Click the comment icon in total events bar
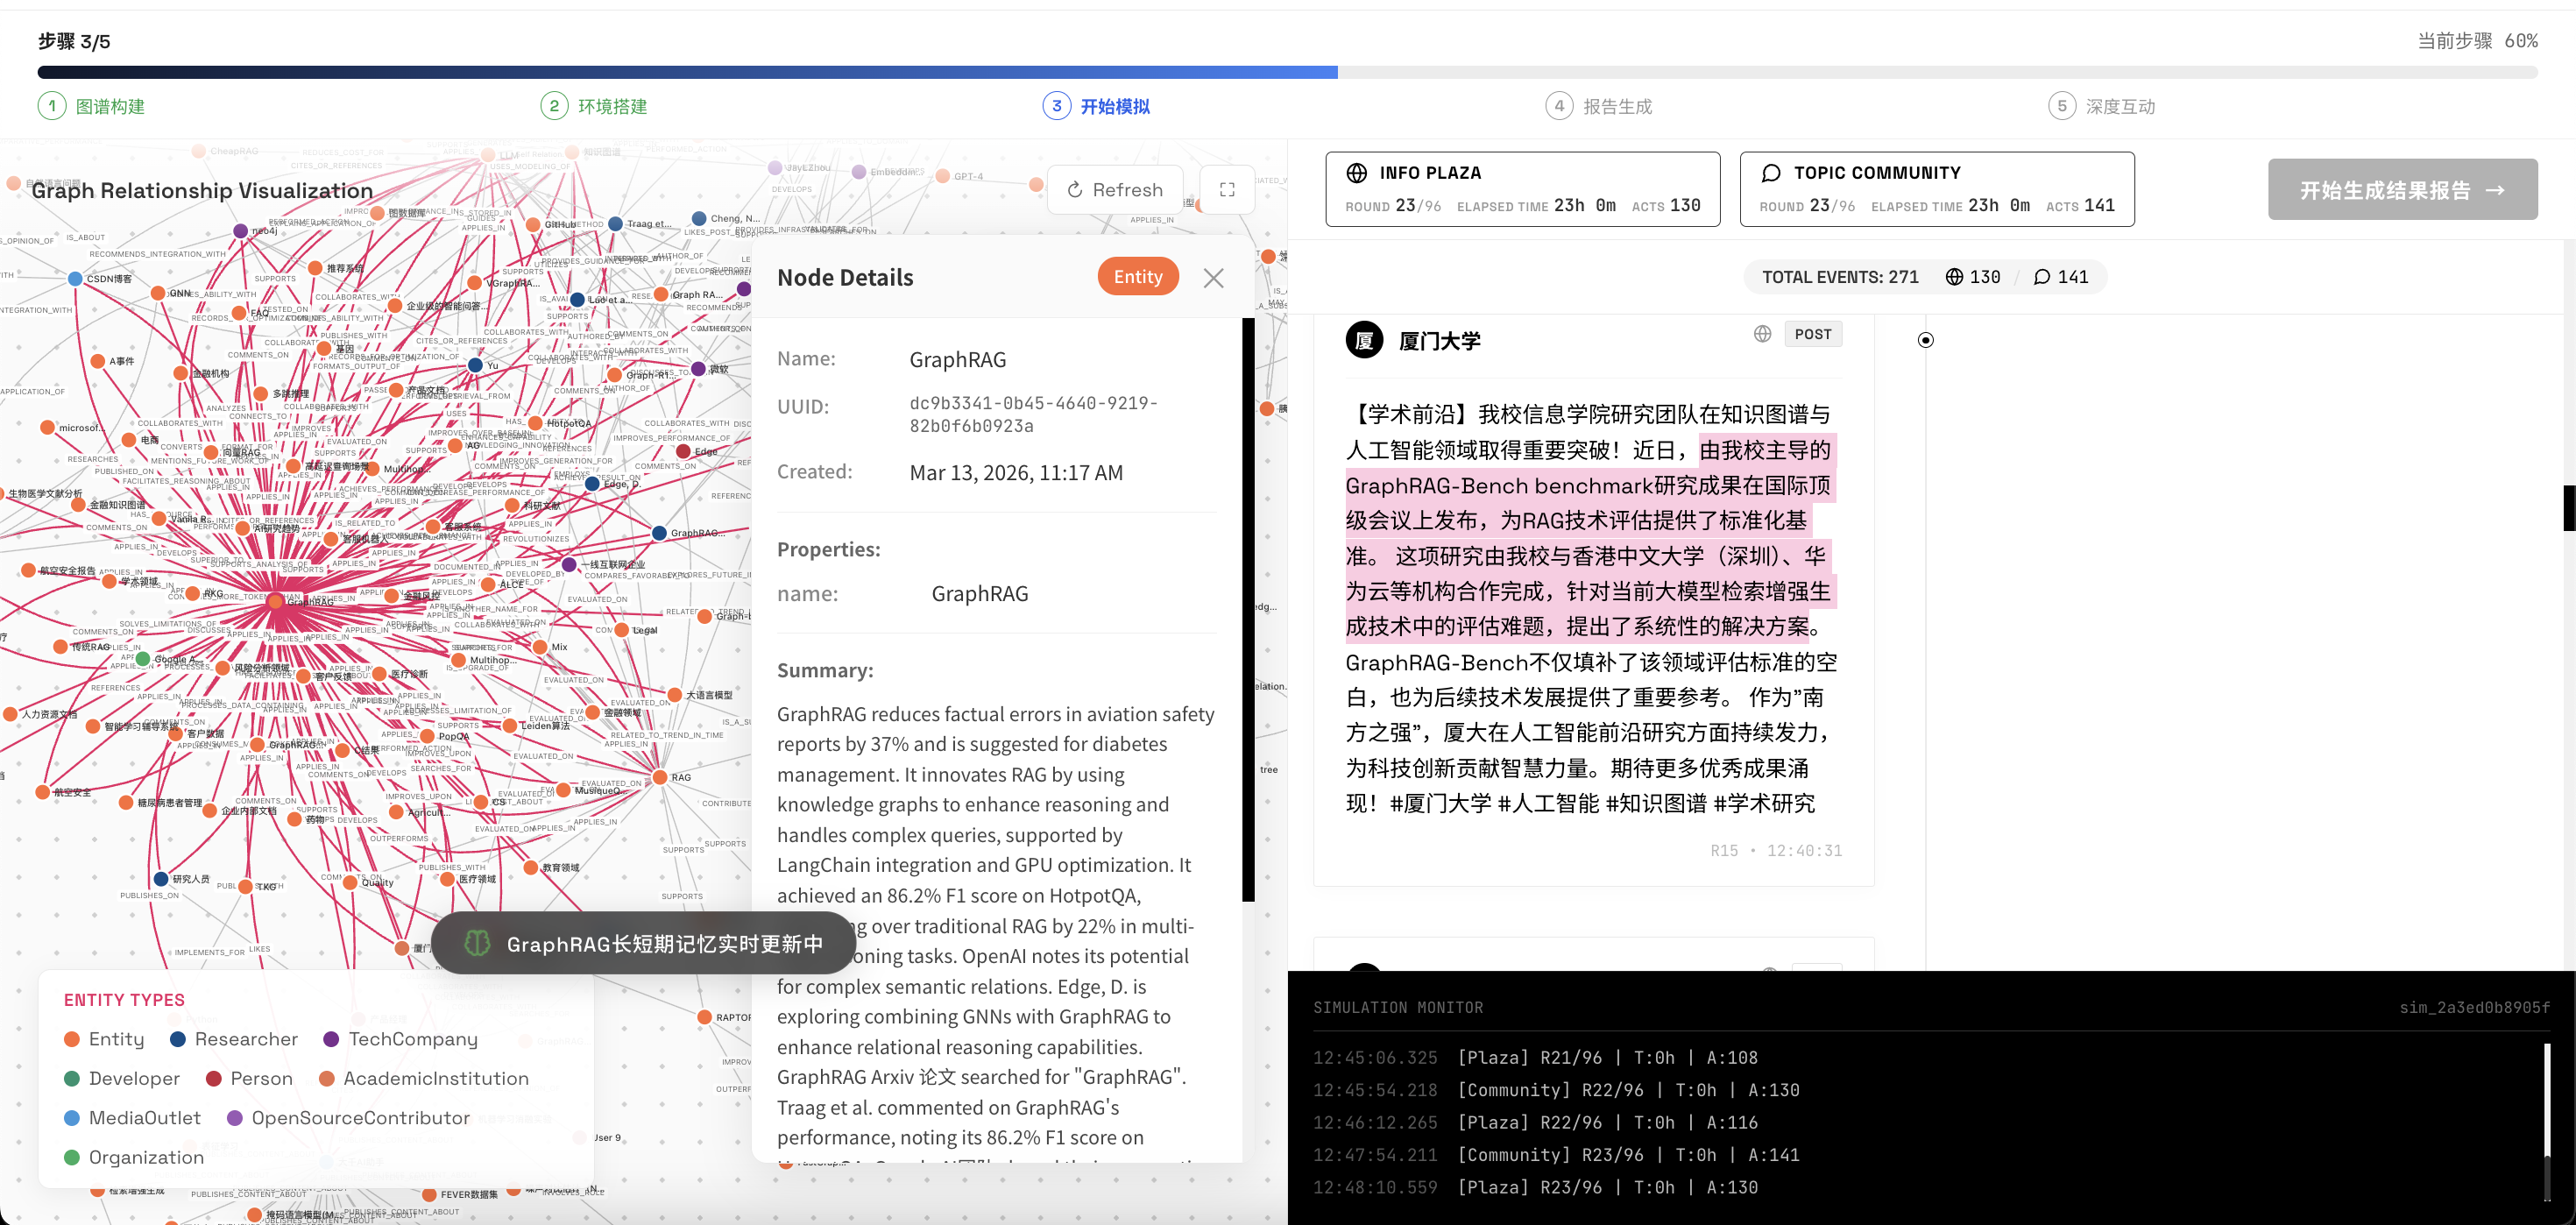The height and width of the screenshot is (1225, 2576). tap(2042, 277)
